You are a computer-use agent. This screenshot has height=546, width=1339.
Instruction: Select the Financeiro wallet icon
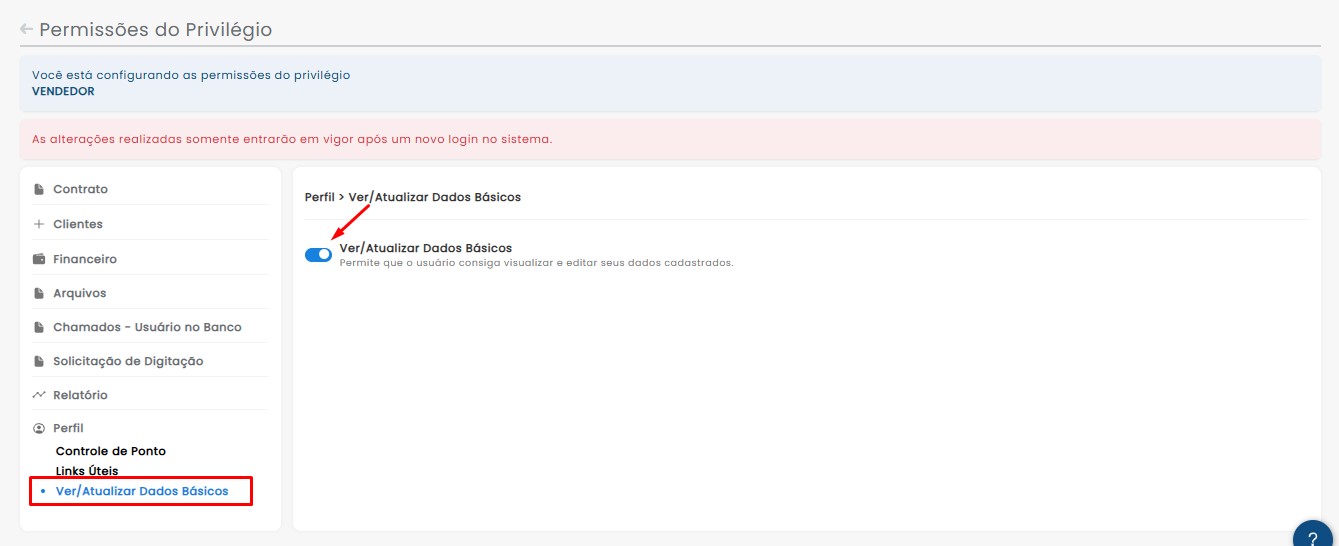point(39,259)
